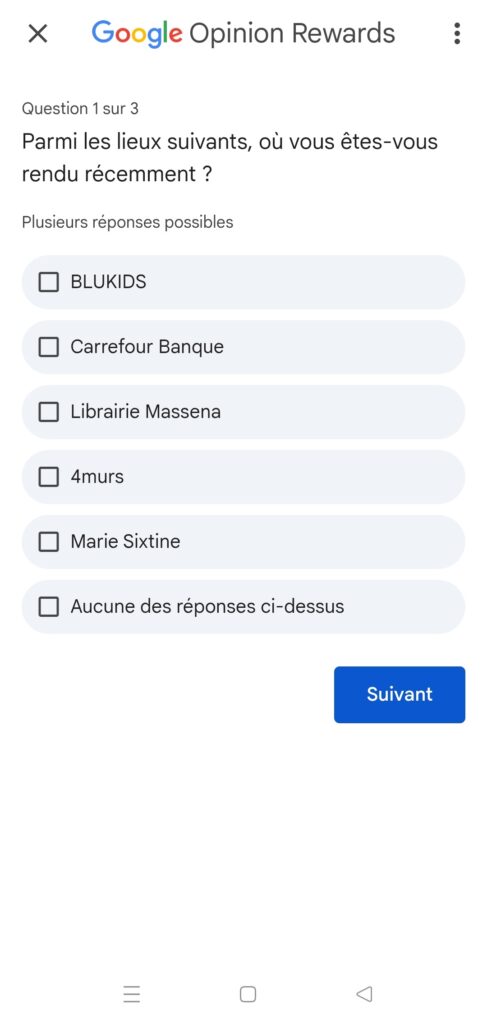Tap the Android recent apps navigation icon
The image size is (487, 1024).
pyautogui.click(x=132, y=994)
